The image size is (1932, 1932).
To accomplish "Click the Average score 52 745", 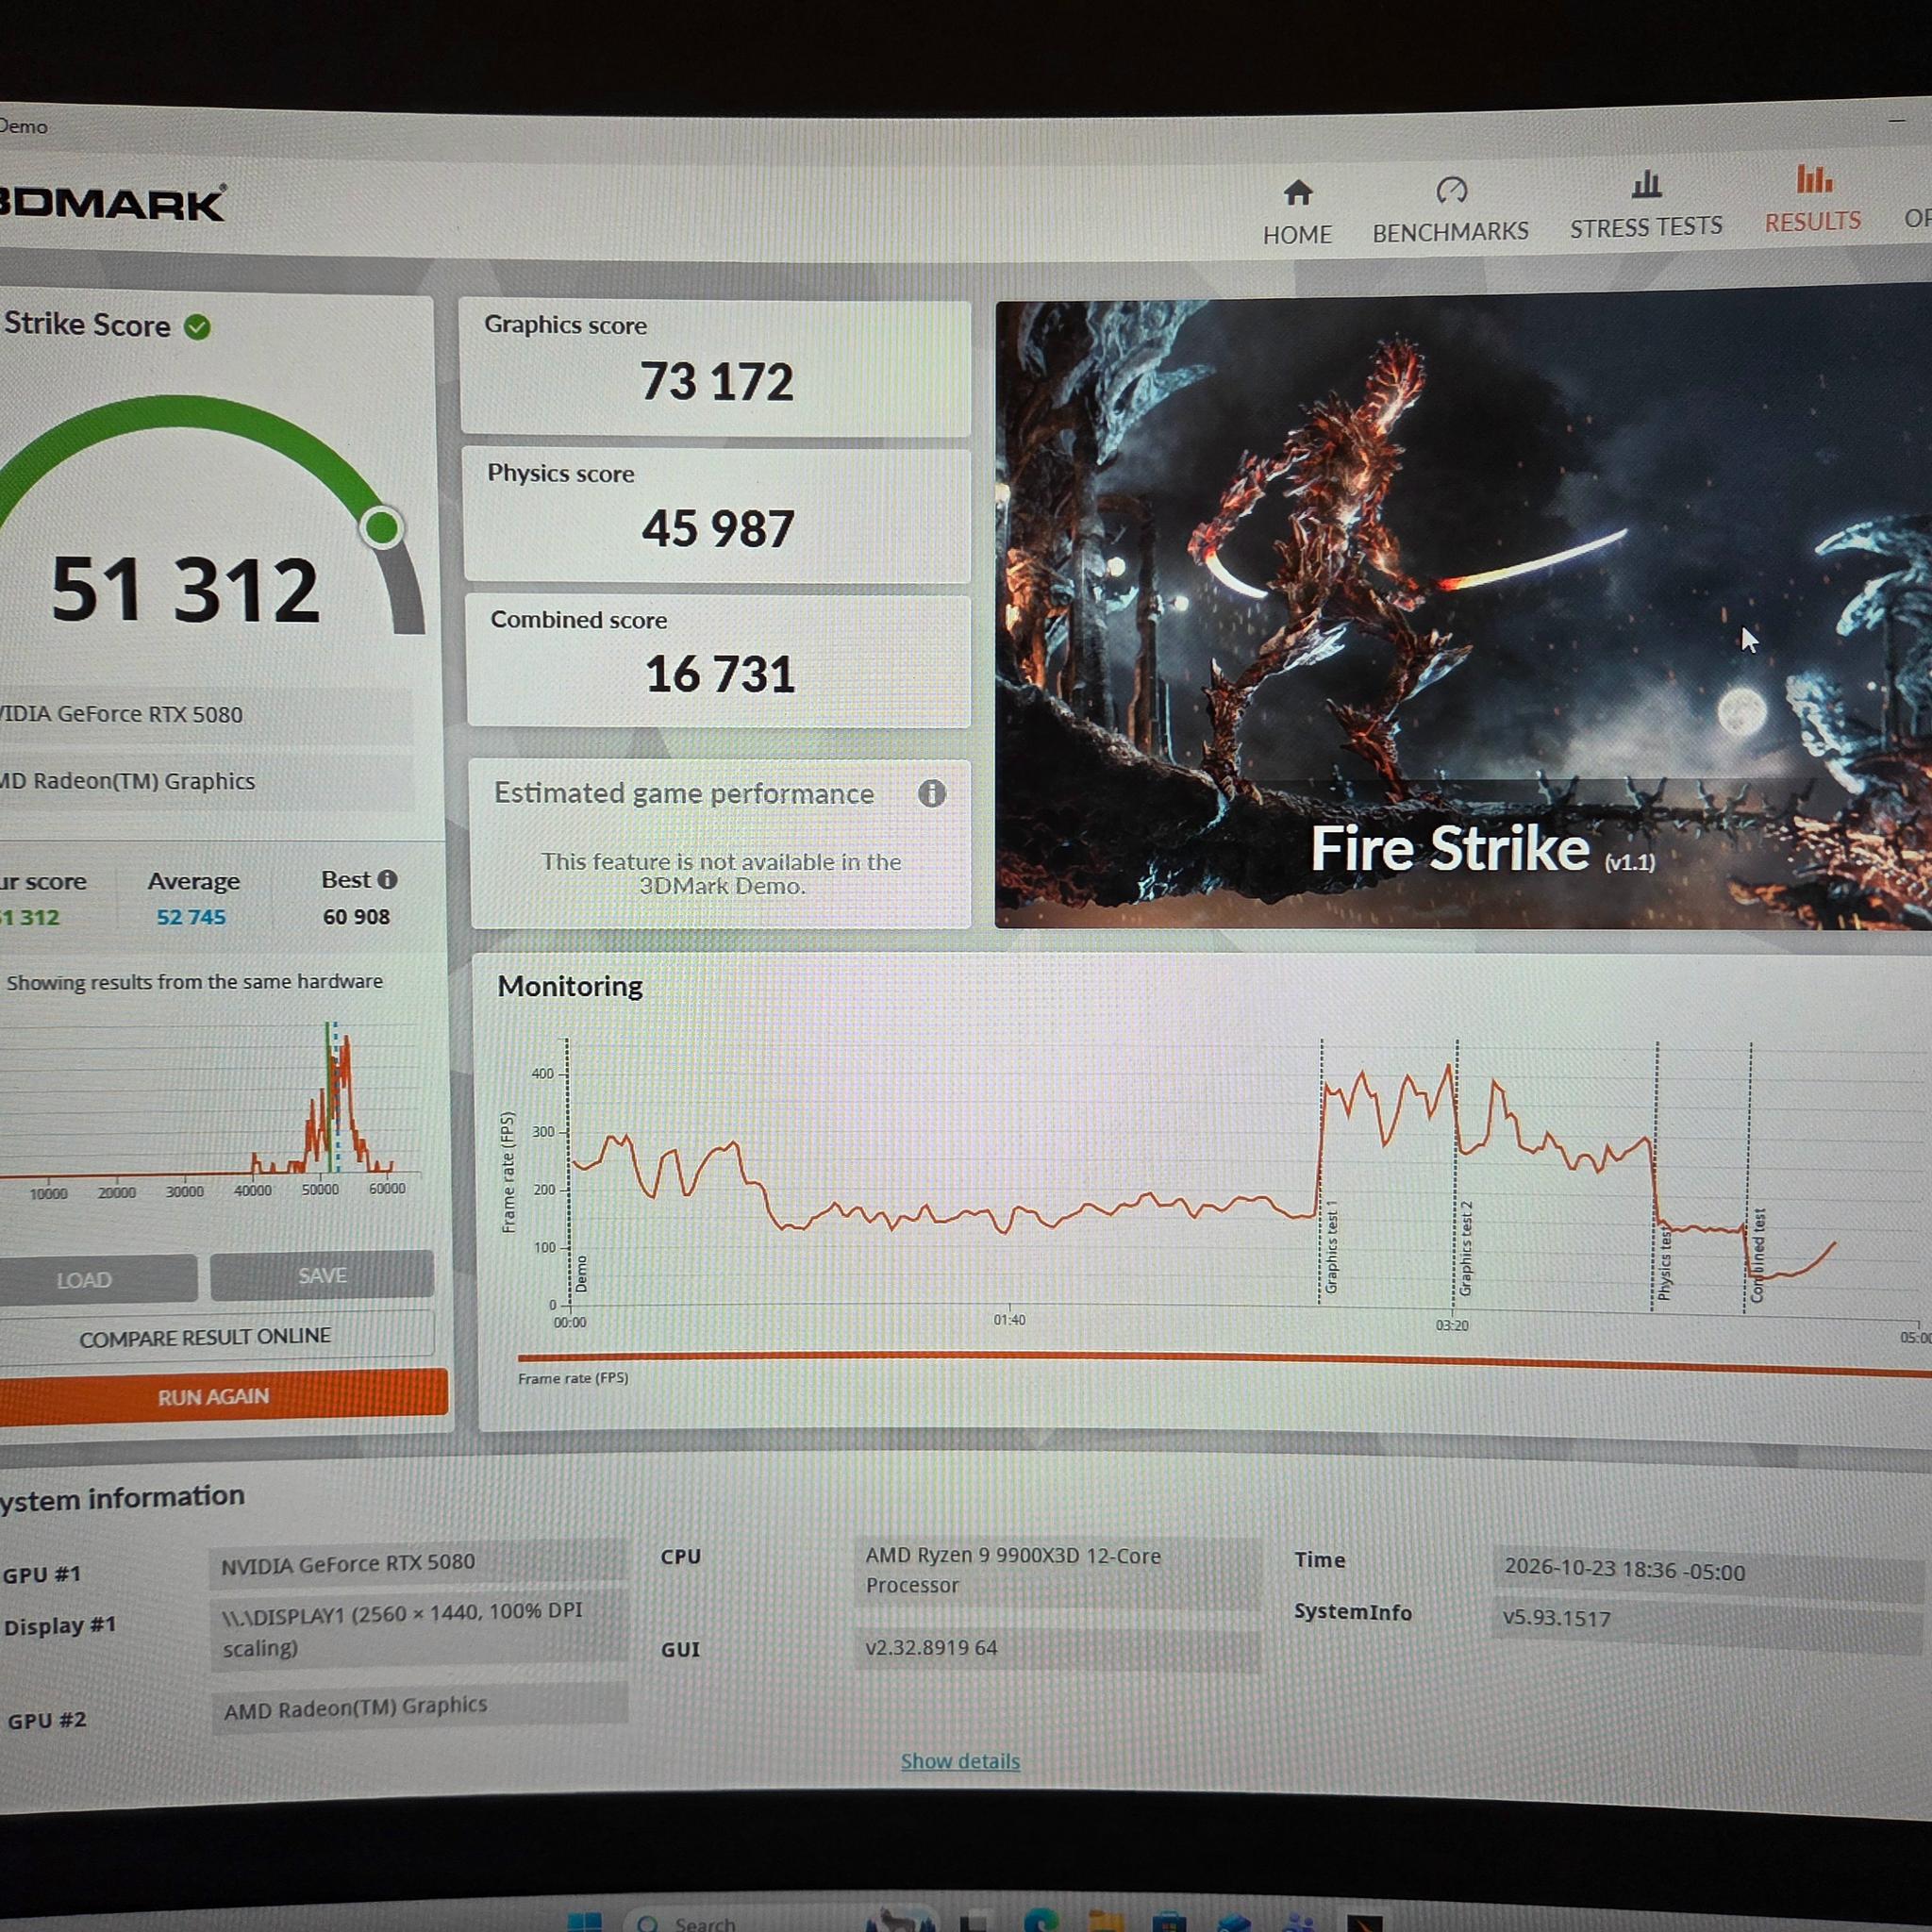I will 191,917.
